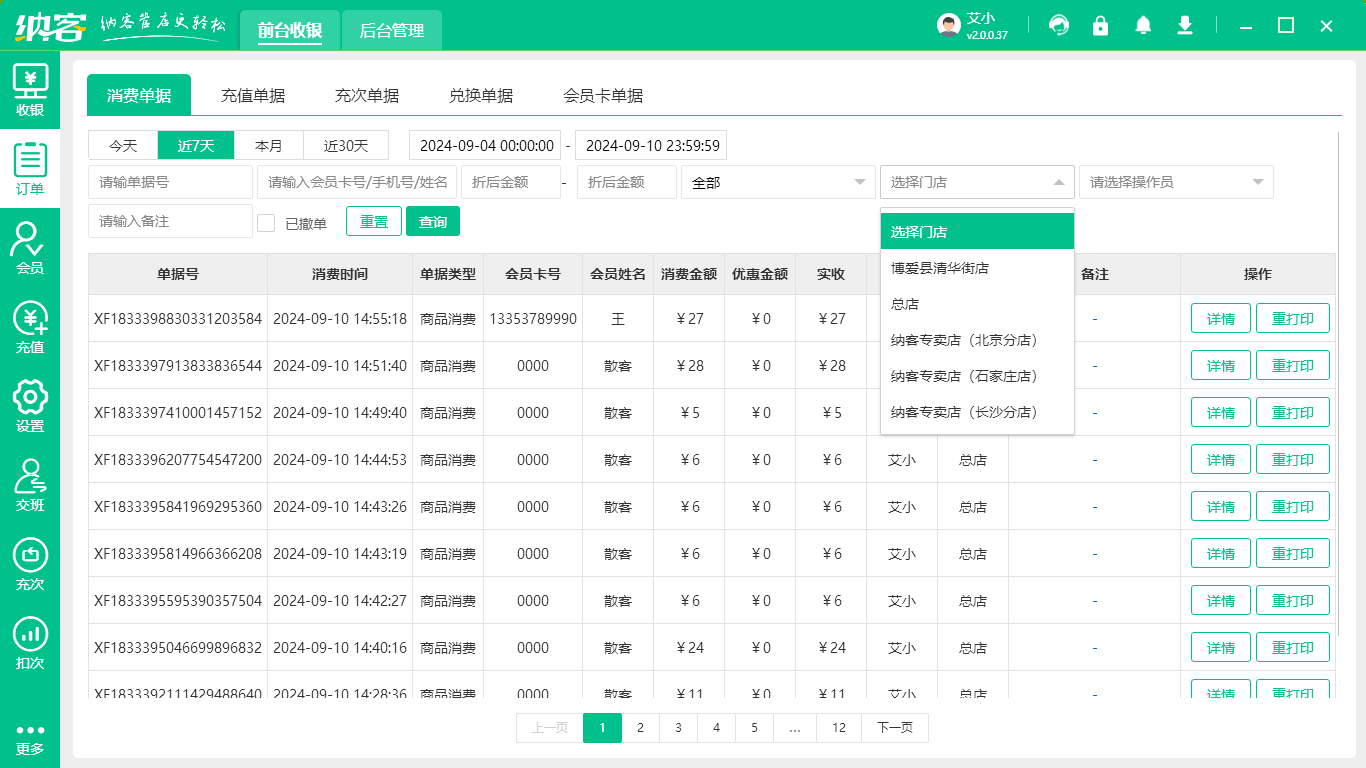Screen dimensions: 1366x768
Task: Open the 扣次 deduct-count sidebar icon
Action: click(30, 643)
